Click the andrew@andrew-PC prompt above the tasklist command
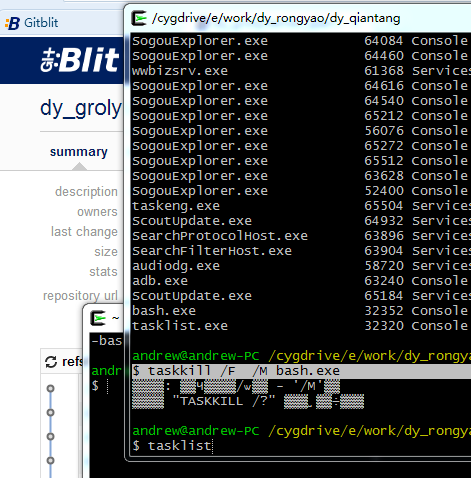The image size is (471, 478). click(x=196, y=431)
